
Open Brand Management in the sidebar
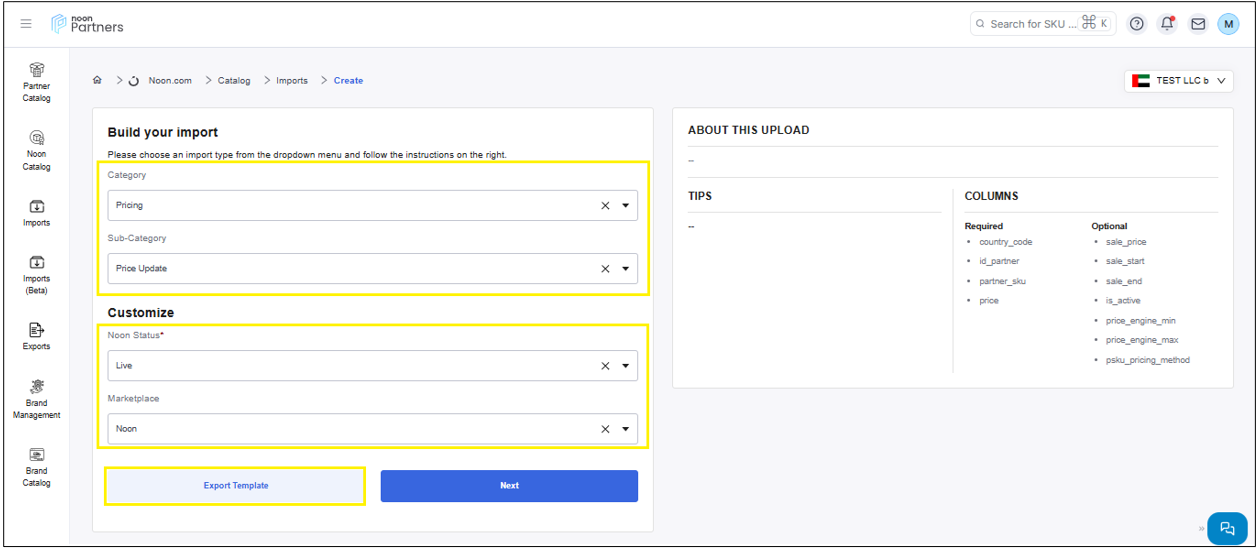pyautogui.click(x=37, y=398)
